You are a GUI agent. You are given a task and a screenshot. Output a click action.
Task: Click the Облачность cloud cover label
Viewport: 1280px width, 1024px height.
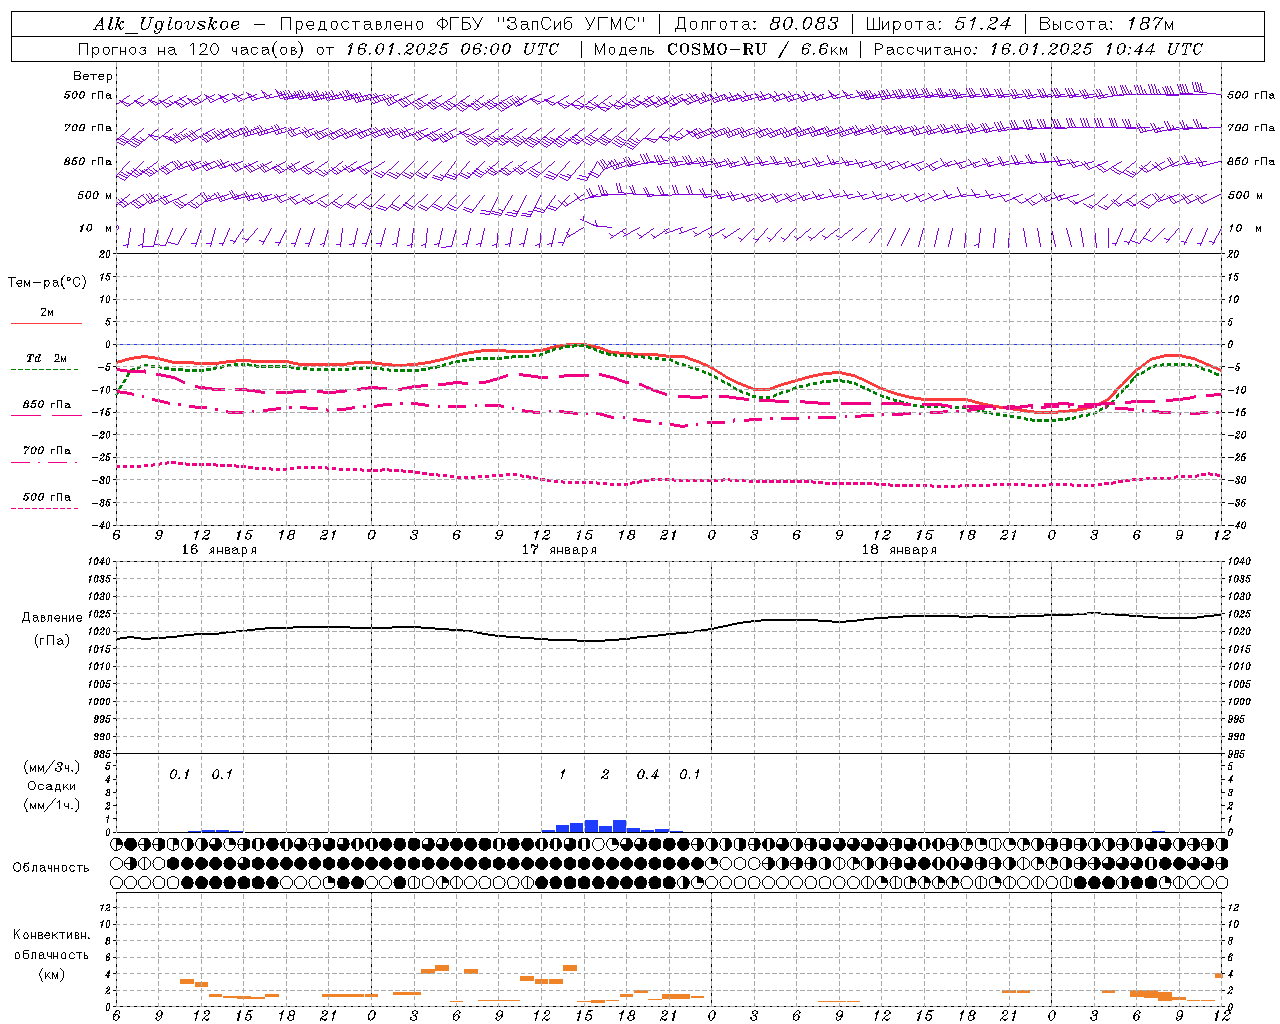tap(51, 867)
